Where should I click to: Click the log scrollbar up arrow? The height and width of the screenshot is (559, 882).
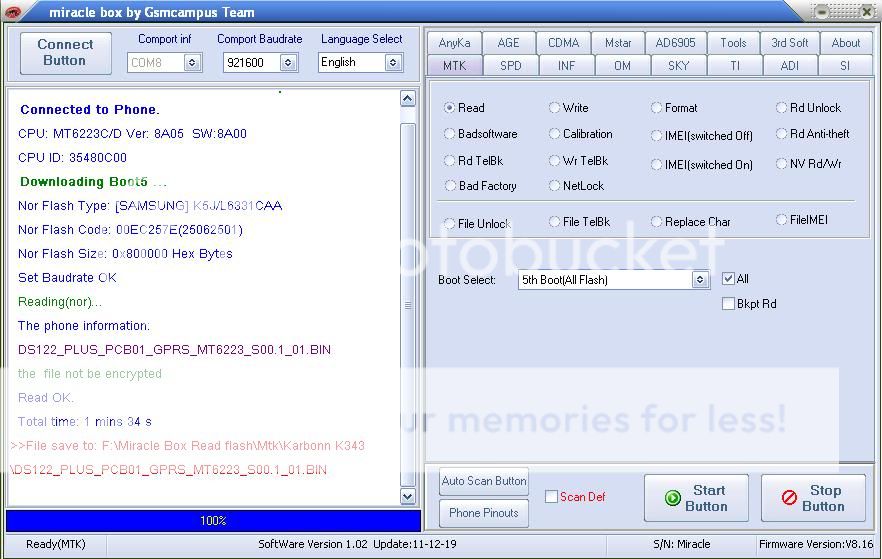coord(408,99)
